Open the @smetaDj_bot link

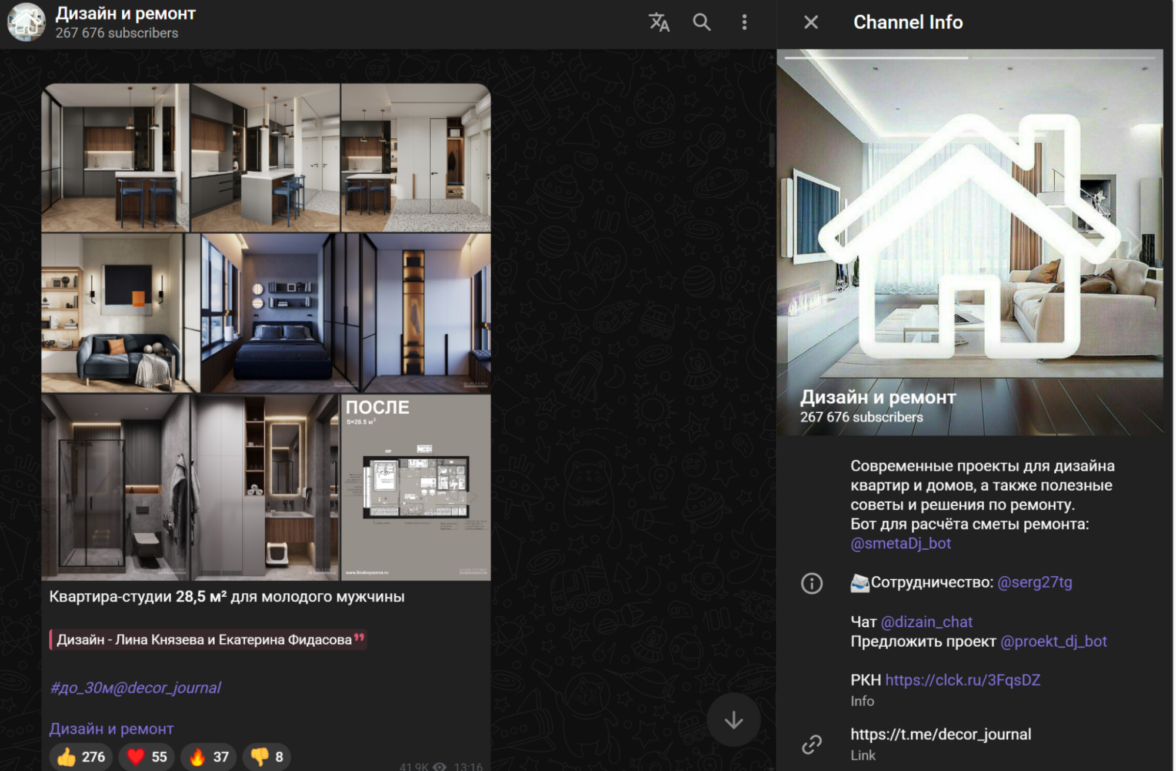(x=900, y=544)
